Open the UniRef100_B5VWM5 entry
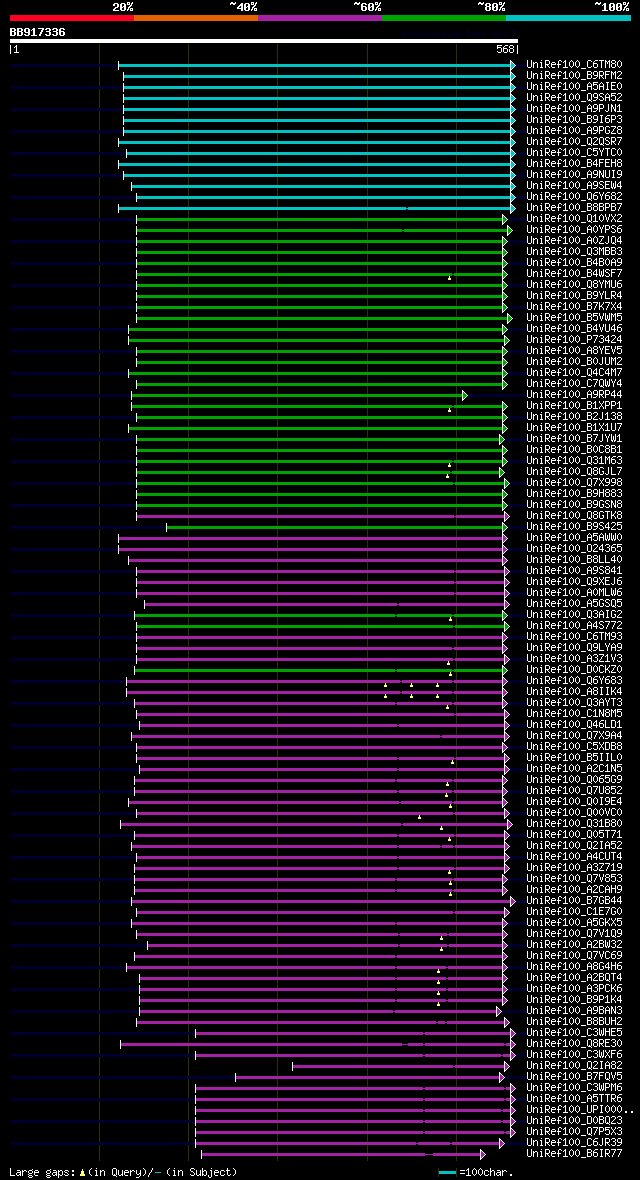 click(x=574, y=318)
